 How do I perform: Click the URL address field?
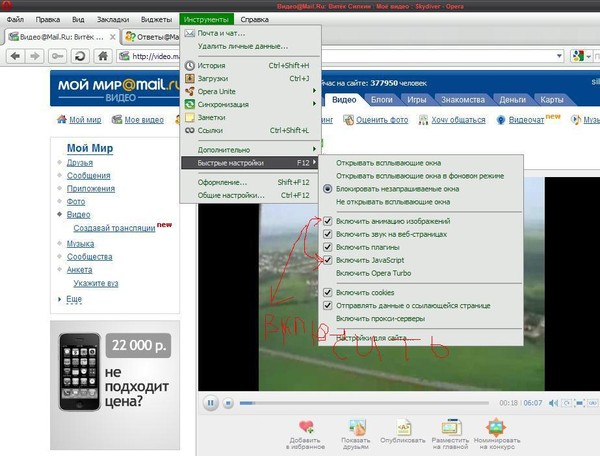[341, 56]
